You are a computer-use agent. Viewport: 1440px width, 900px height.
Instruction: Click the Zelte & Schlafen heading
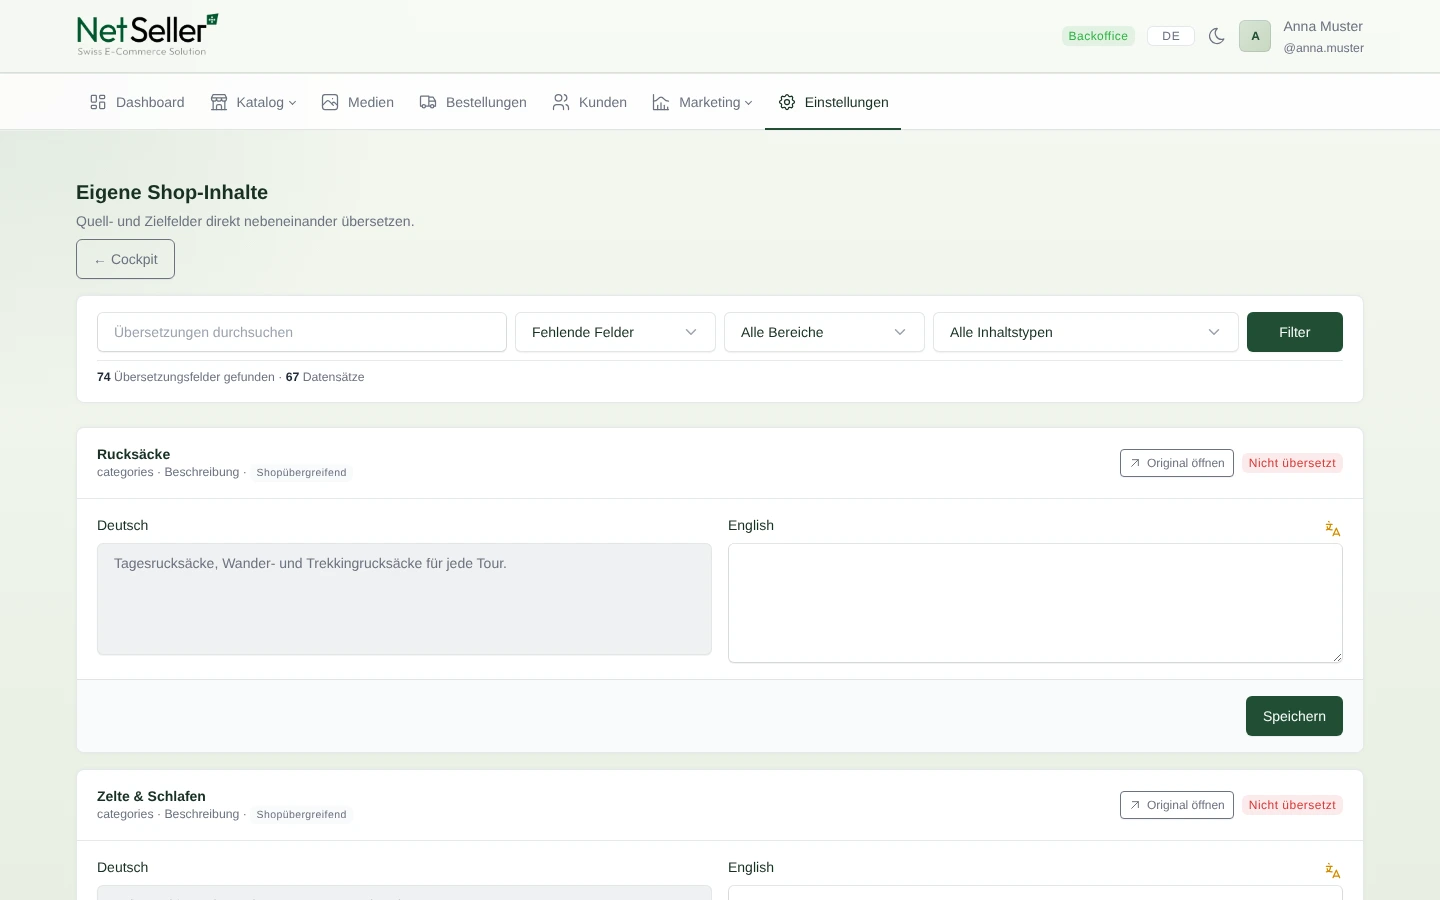(x=151, y=796)
